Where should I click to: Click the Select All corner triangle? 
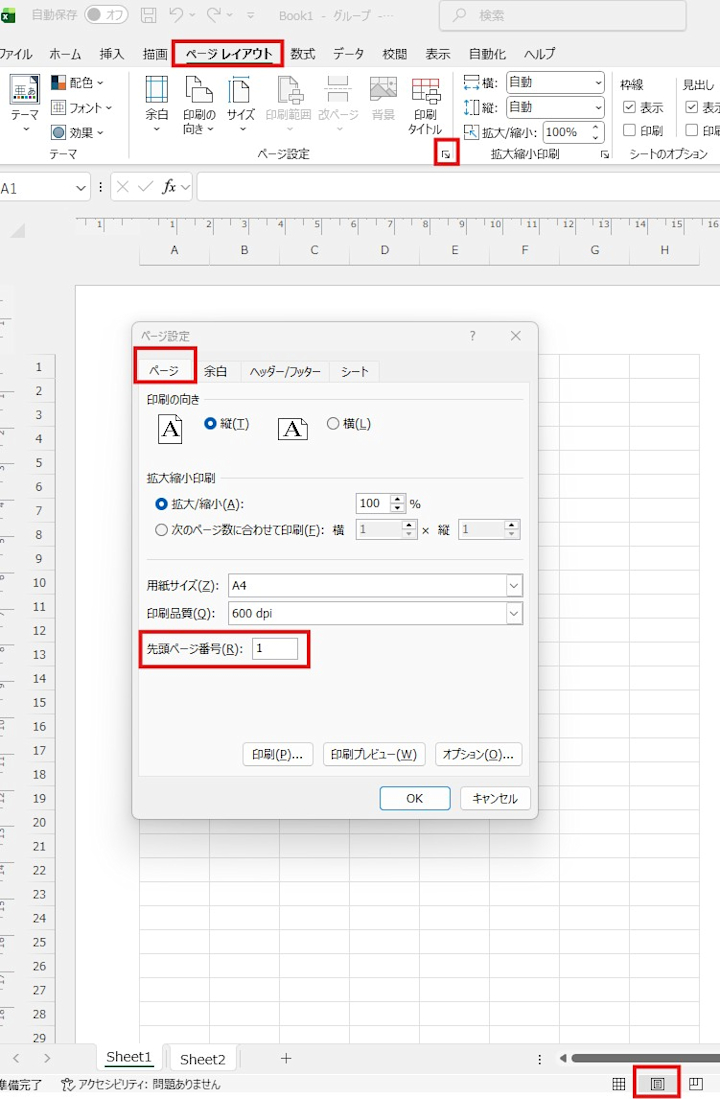click(18, 231)
